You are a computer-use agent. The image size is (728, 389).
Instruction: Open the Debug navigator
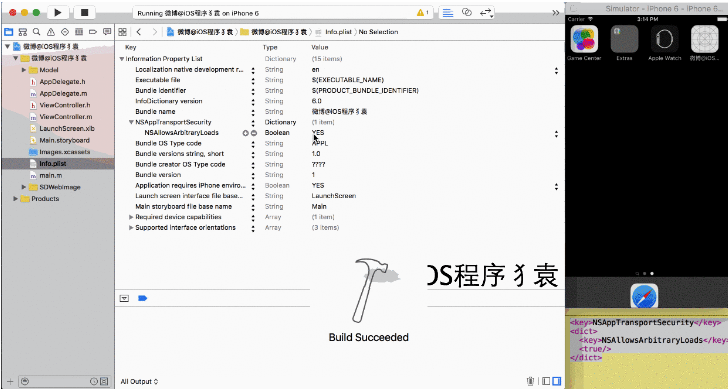pos(79,32)
